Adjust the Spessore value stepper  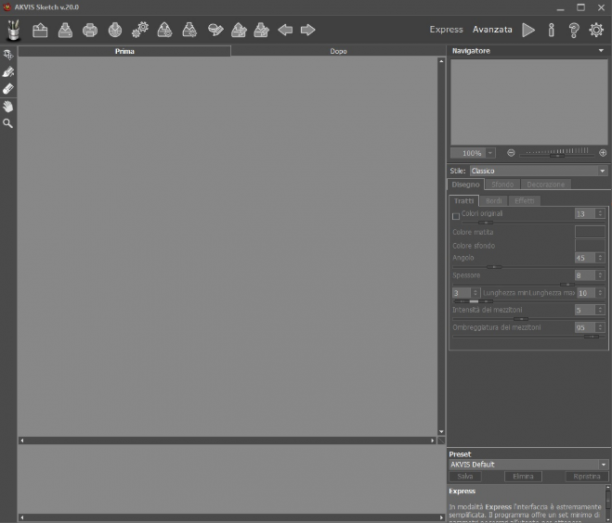601,275
